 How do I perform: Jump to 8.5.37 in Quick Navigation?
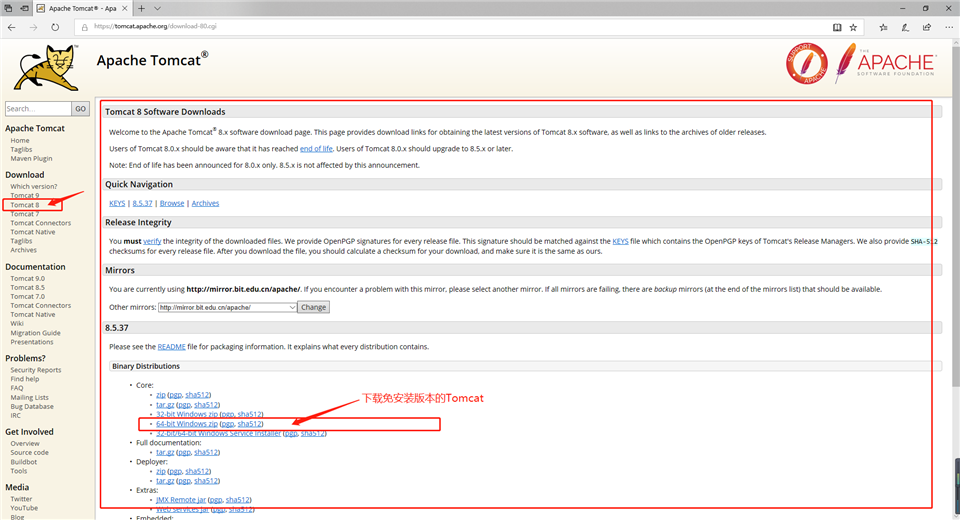[x=142, y=203]
